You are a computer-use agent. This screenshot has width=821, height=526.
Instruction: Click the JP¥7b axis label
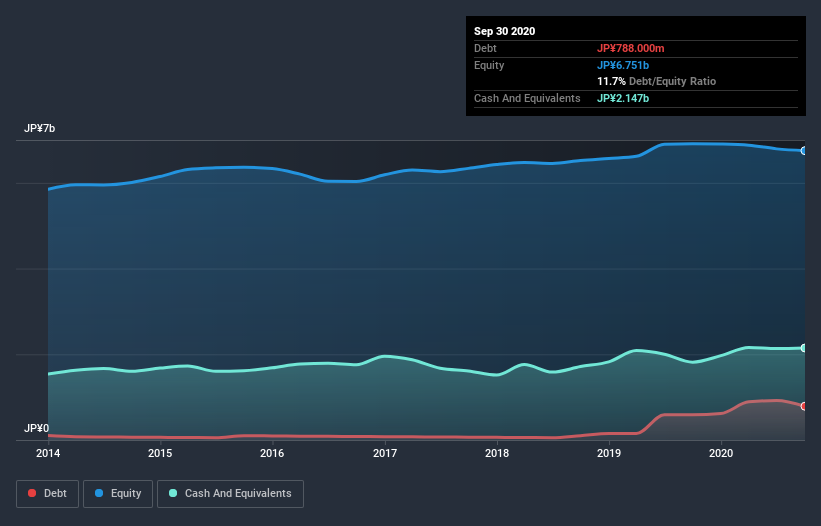(39, 128)
